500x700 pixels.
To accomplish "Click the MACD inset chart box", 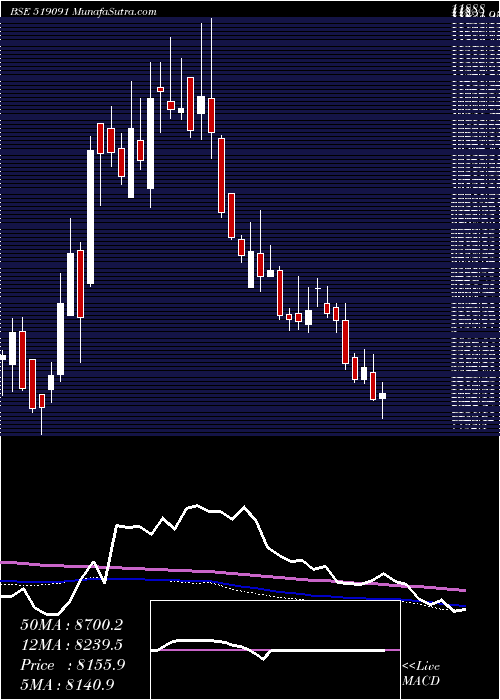I will pyautogui.click(x=275, y=650).
